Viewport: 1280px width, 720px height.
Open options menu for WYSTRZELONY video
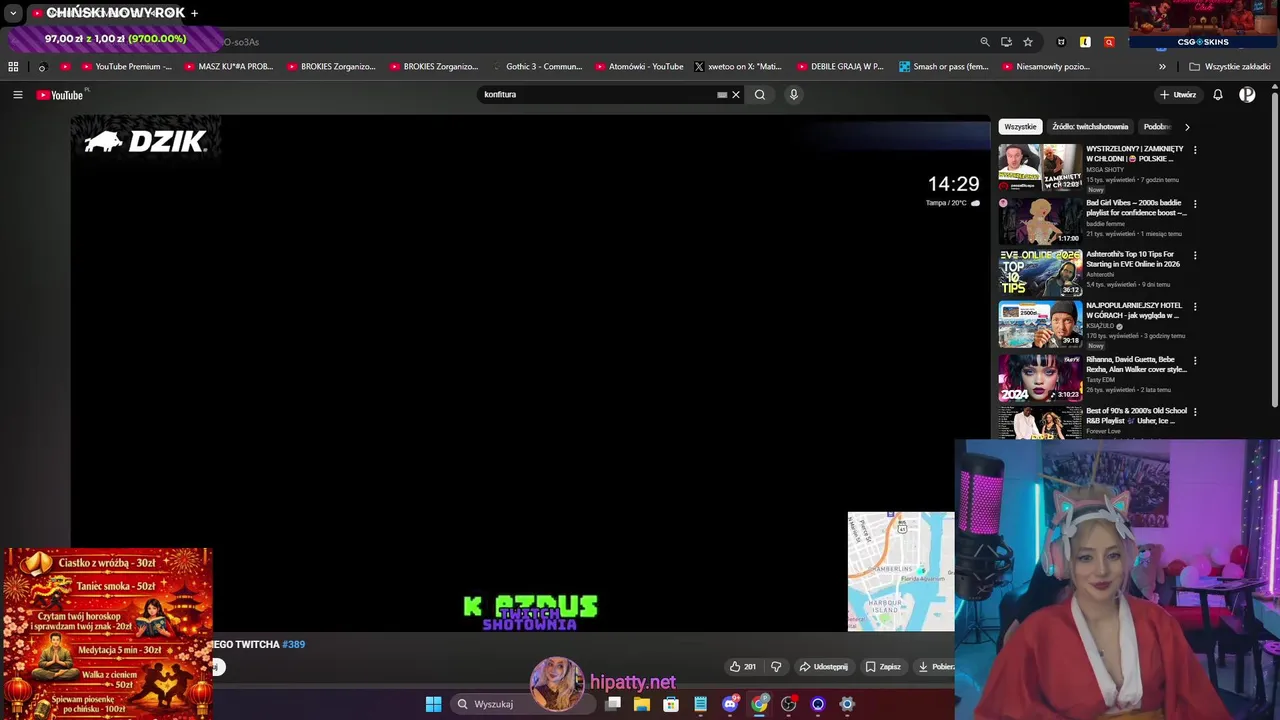(1195, 150)
